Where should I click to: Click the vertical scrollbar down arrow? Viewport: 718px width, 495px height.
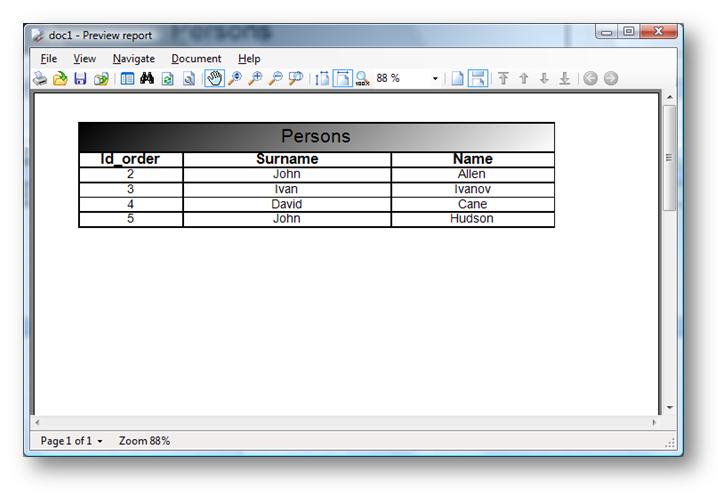click(x=669, y=407)
